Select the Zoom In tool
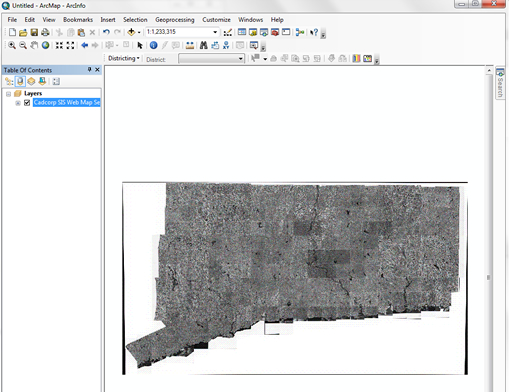Viewport: 509px width, 392px height. tap(12, 45)
